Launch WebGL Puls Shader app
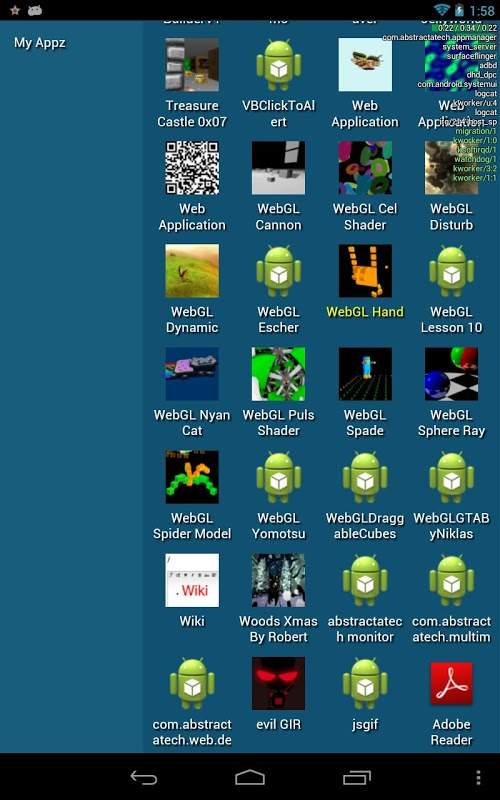This screenshot has height=800, width=500. (x=279, y=374)
